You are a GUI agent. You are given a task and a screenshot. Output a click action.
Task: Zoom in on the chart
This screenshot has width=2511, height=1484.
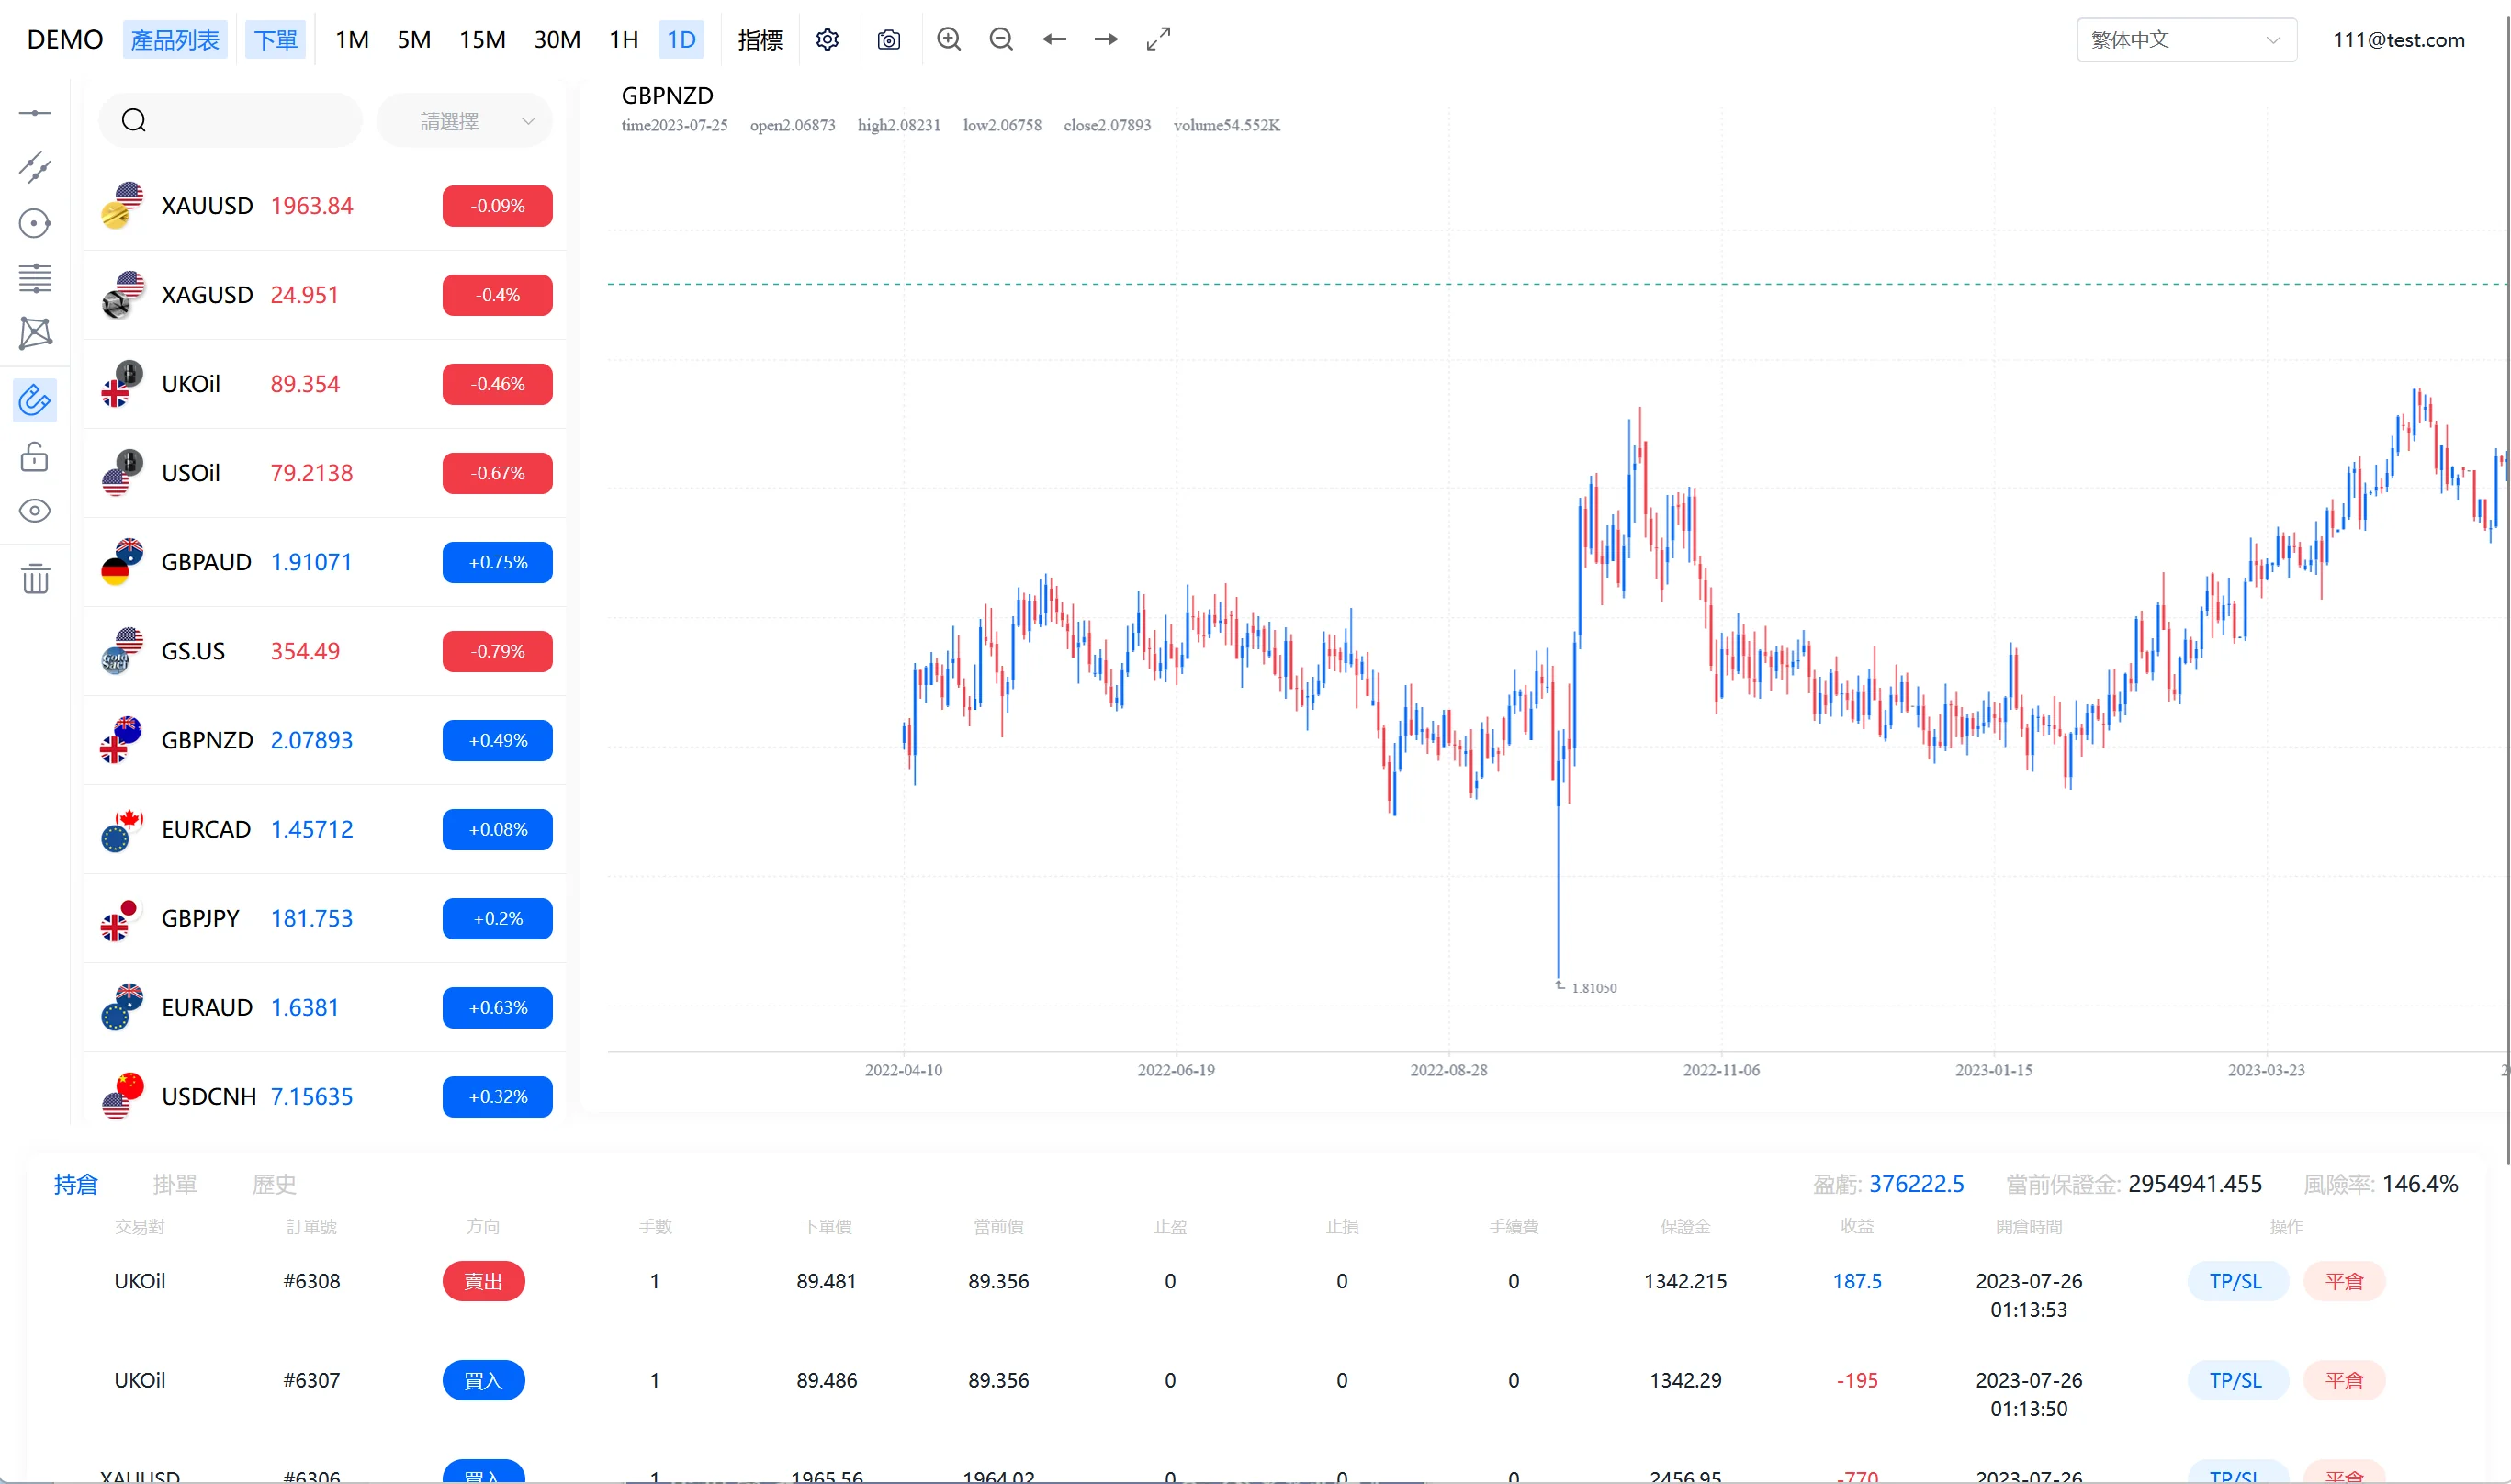point(948,40)
